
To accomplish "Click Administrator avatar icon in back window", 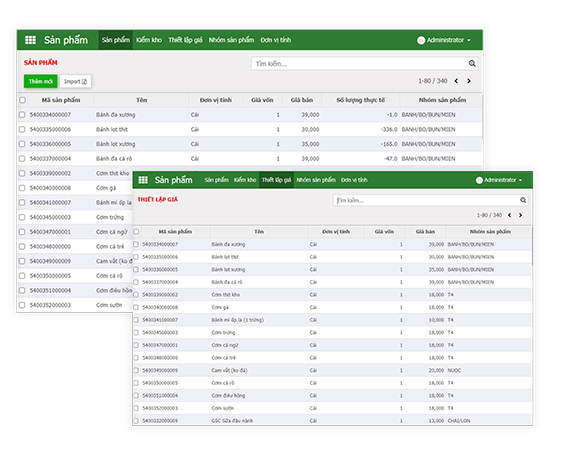I will pos(421,40).
